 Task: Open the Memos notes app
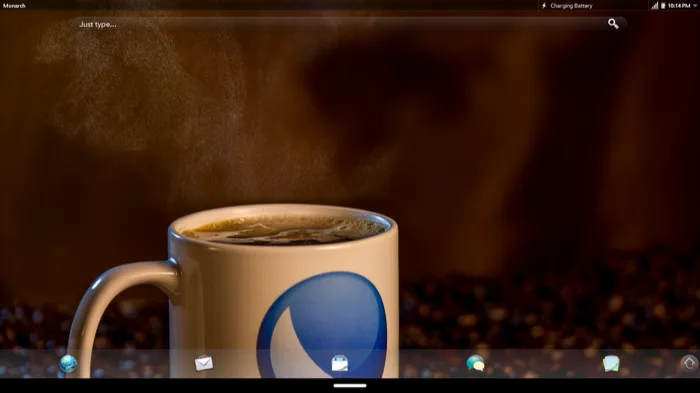tap(611, 364)
